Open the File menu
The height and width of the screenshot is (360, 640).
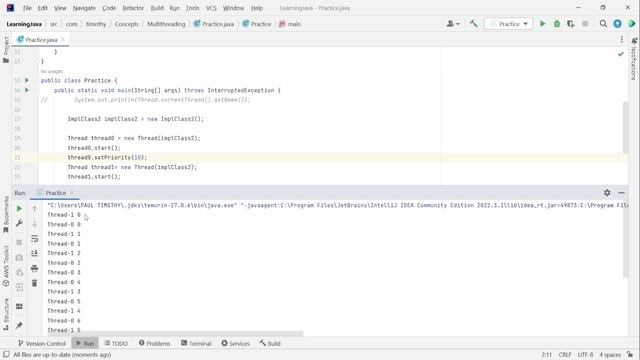click(x=27, y=8)
